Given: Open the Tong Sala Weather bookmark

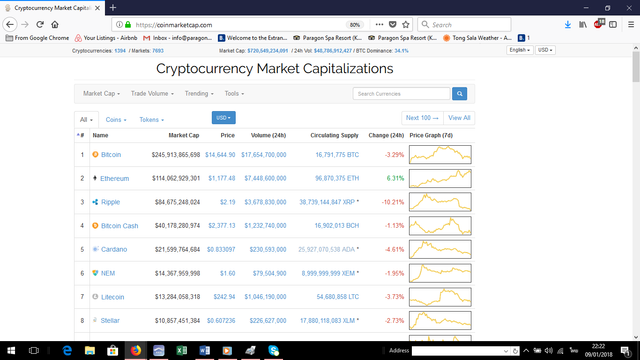Looking at the screenshot, I should tap(477, 38).
